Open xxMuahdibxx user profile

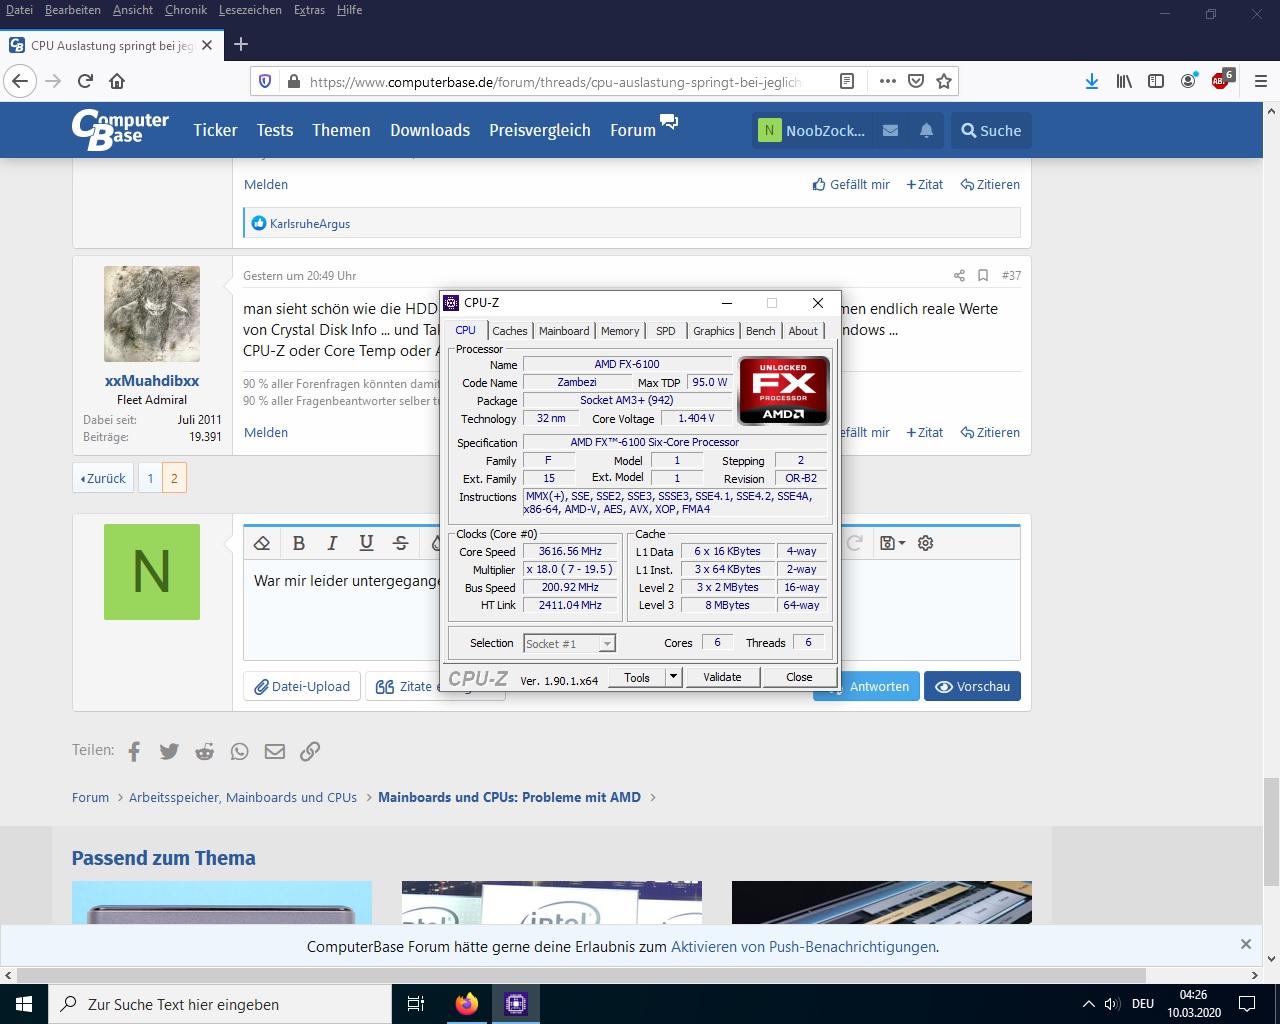click(x=152, y=380)
